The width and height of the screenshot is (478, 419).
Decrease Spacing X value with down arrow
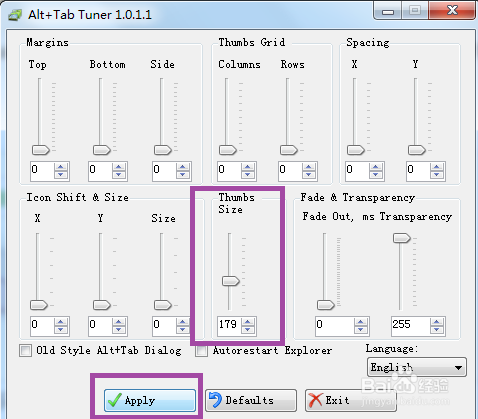click(376, 174)
